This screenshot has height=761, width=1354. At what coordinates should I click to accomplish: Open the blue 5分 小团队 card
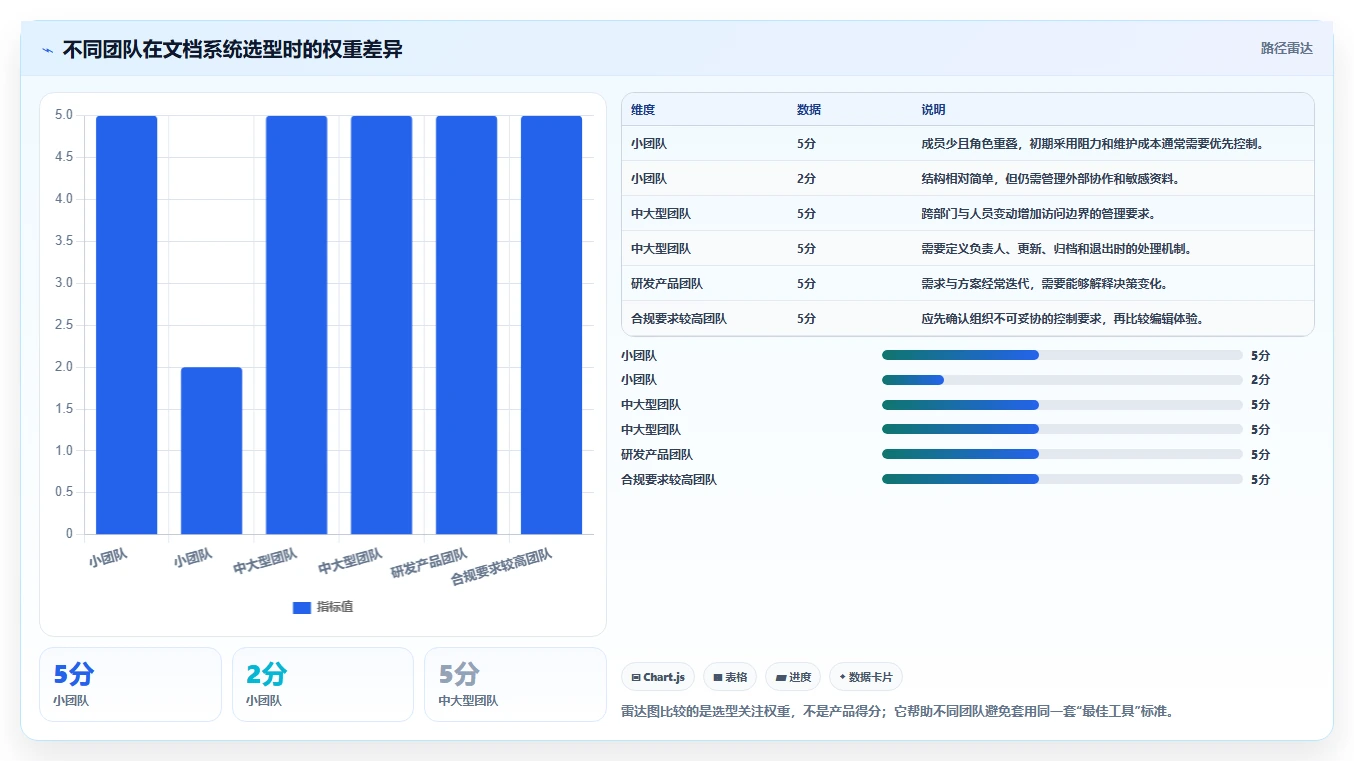pos(130,684)
